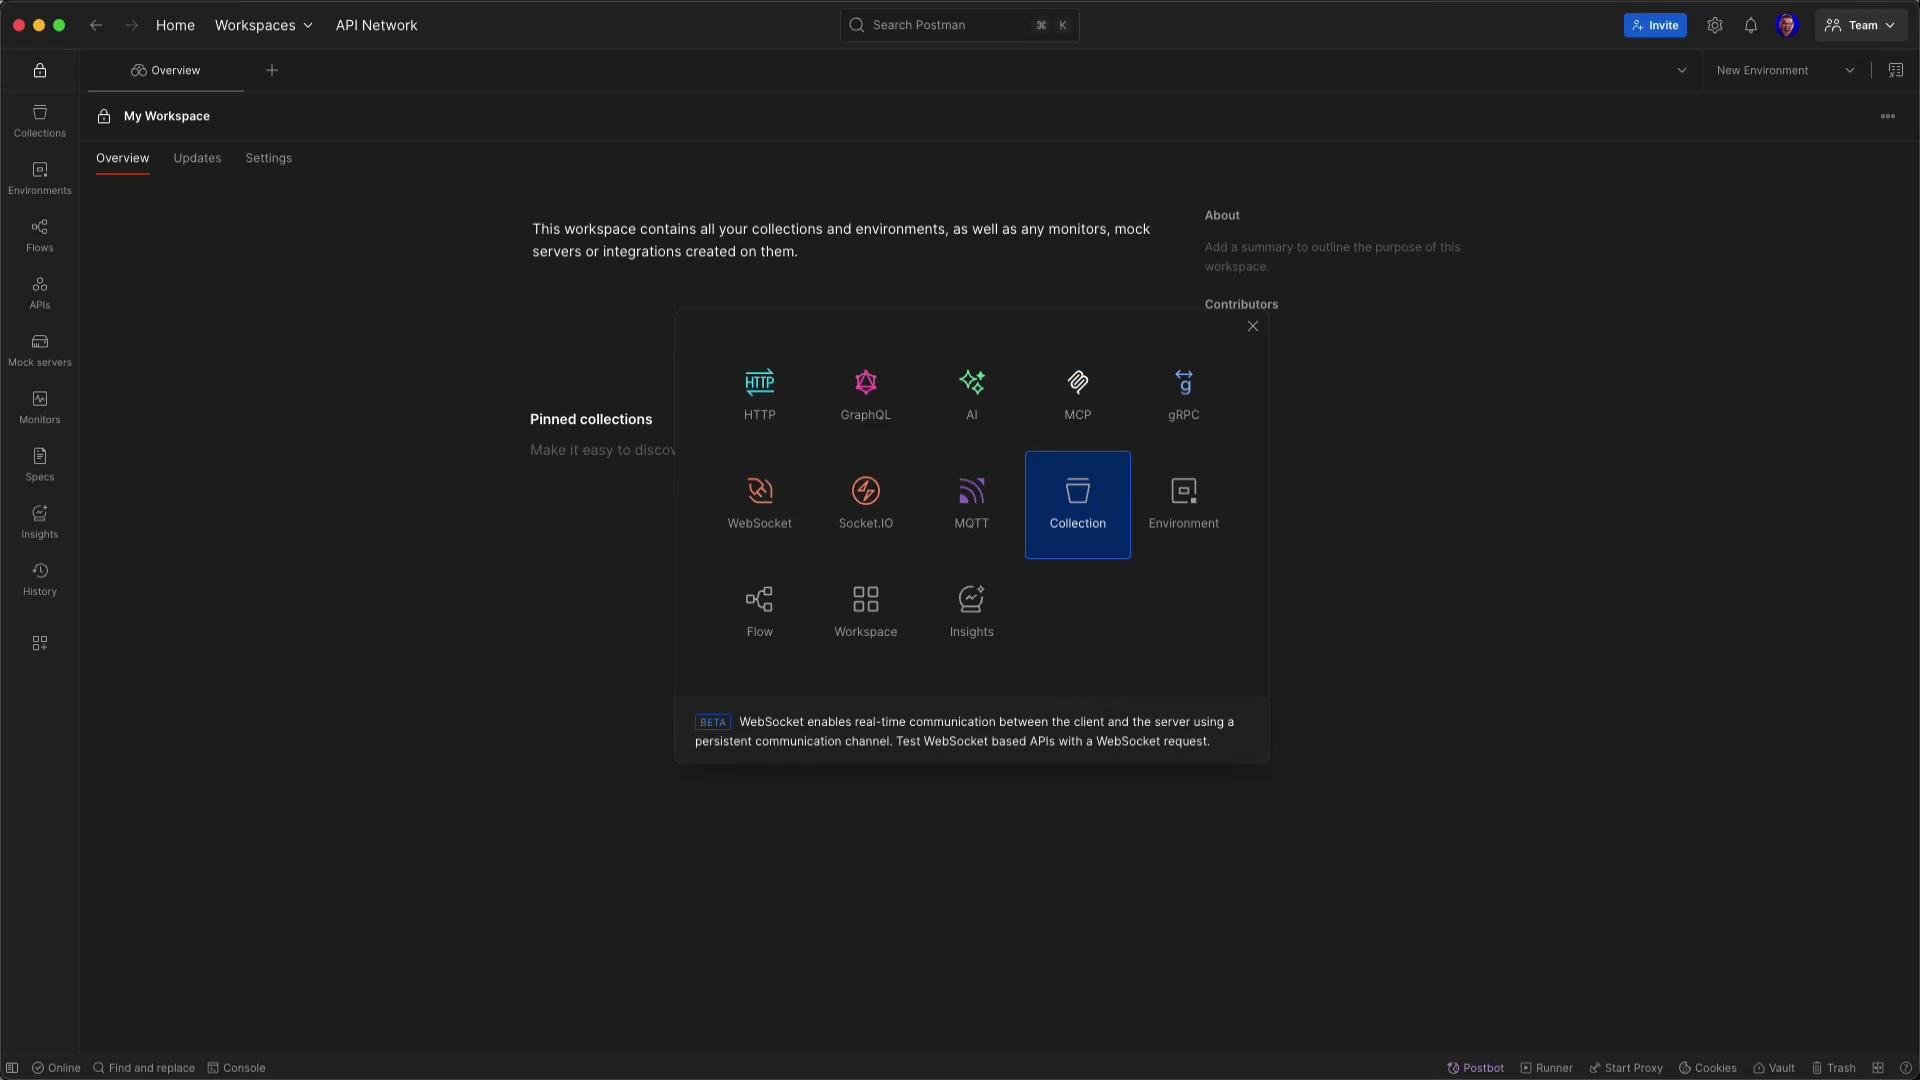This screenshot has width=1920, height=1080.
Task: Open the Console
Action: click(236, 1067)
